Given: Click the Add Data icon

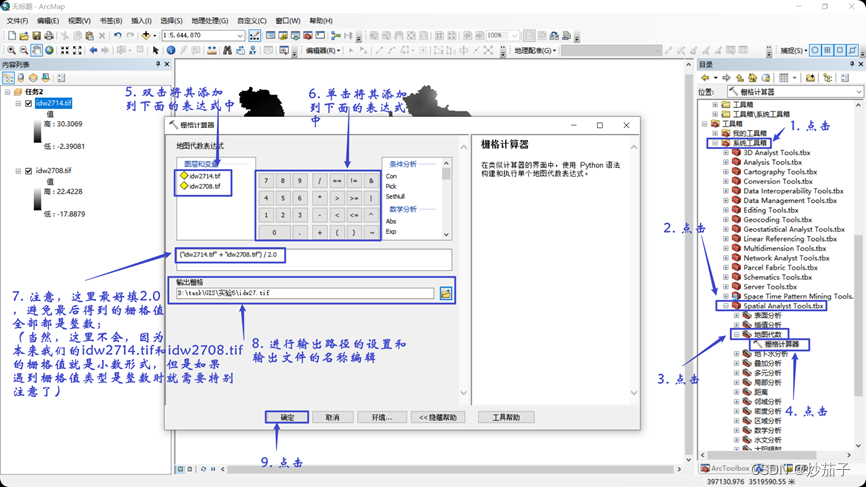Looking at the screenshot, I should point(146,35).
